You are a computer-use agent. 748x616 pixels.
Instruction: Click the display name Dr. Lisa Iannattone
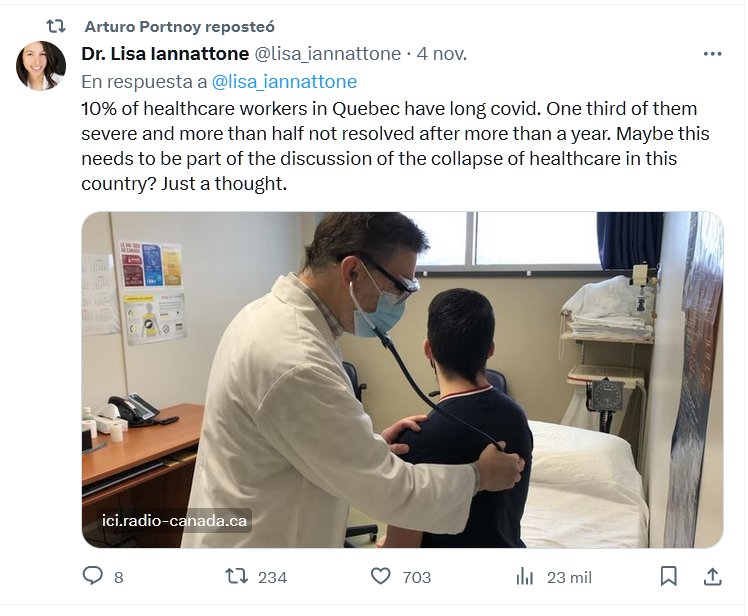165,53
